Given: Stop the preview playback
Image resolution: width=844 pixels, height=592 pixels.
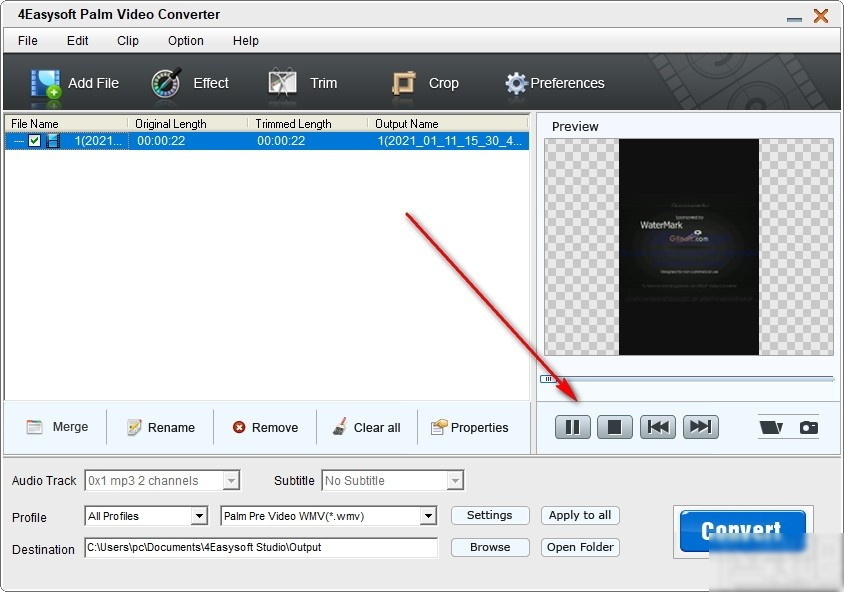Looking at the screenshot, I should 615,427.
